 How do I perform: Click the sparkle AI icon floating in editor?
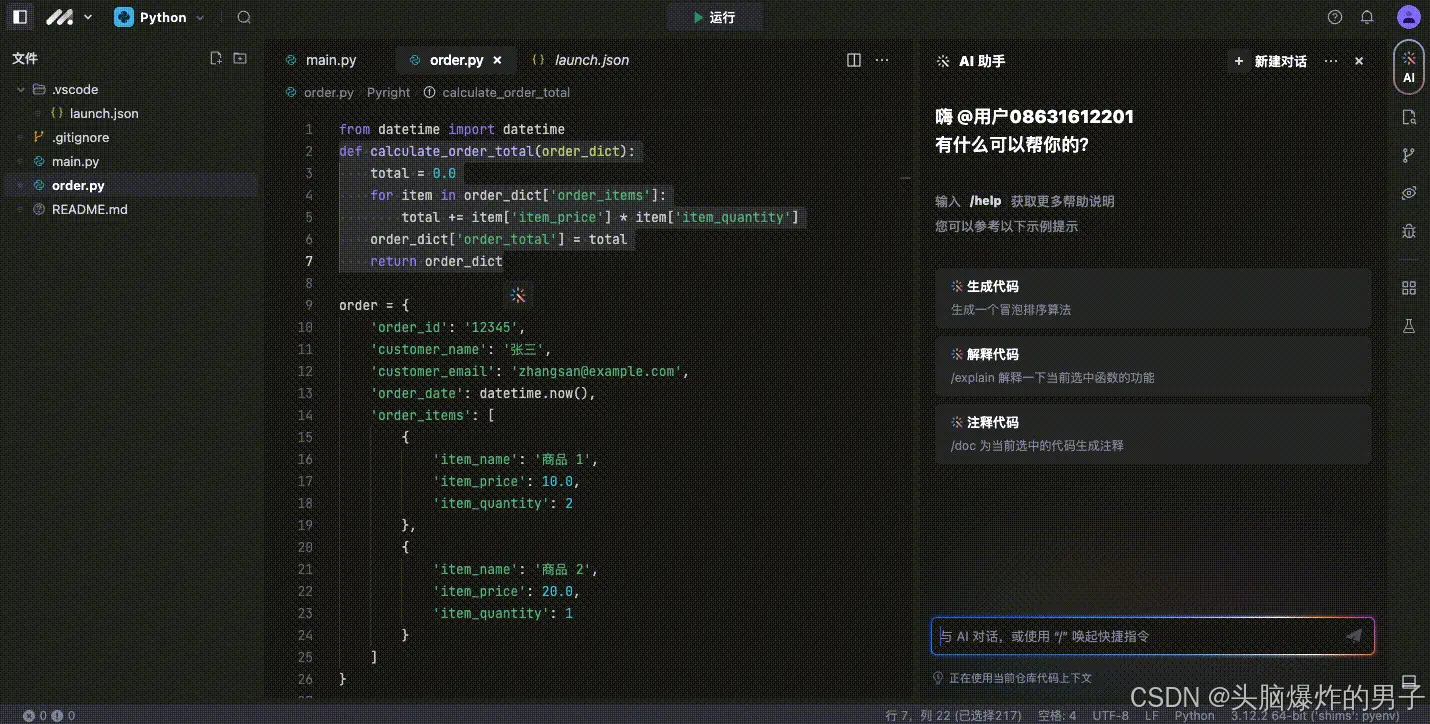[518, 295]
